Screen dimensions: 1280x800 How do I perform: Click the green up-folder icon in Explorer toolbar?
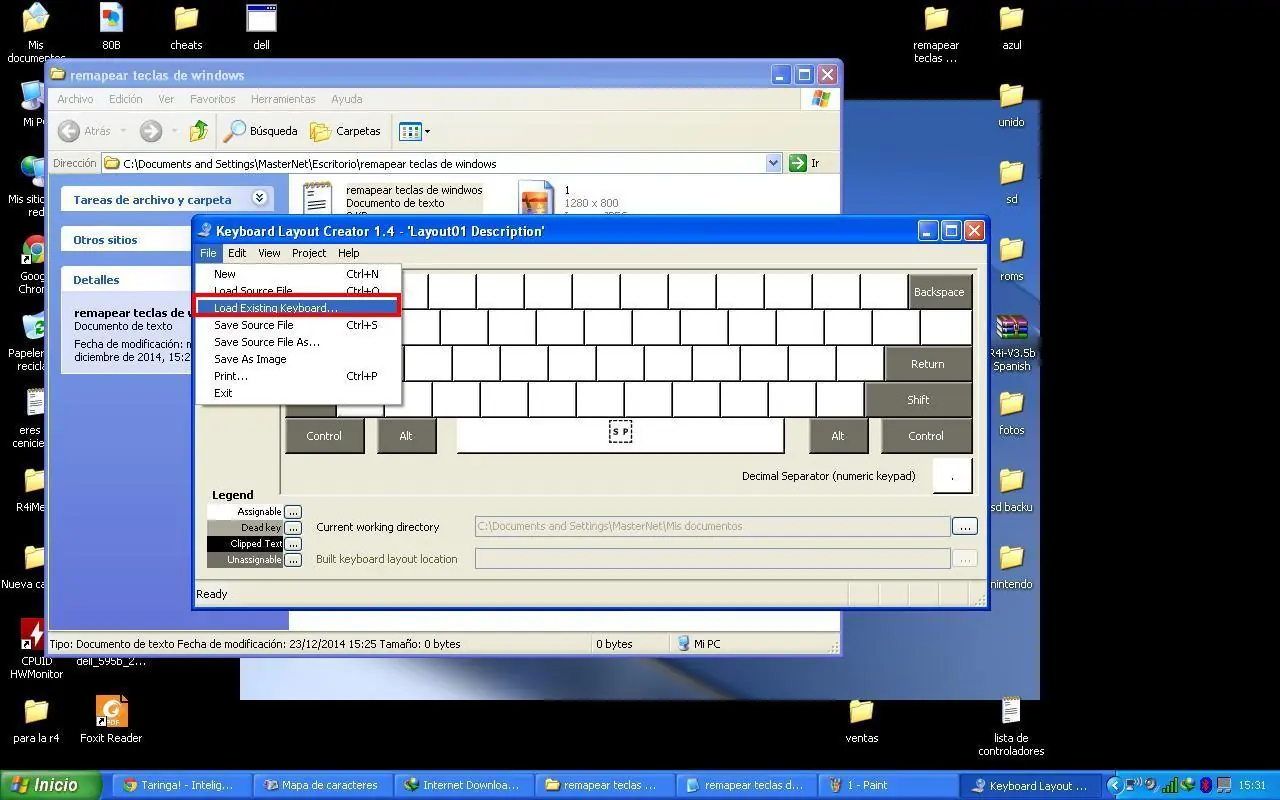(199, 131)
